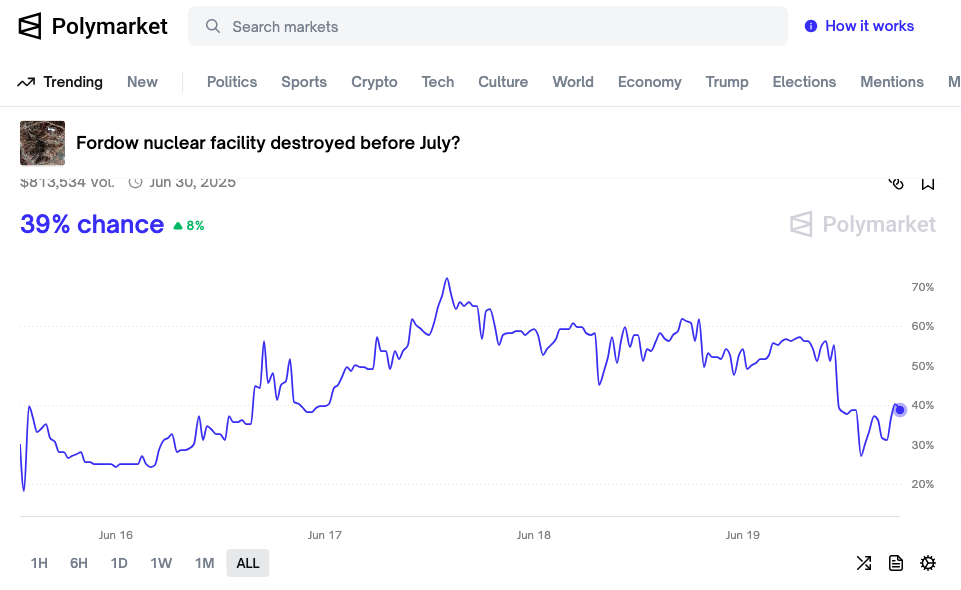
Task: Open chart settings gear icon
Action: (928, 563)
